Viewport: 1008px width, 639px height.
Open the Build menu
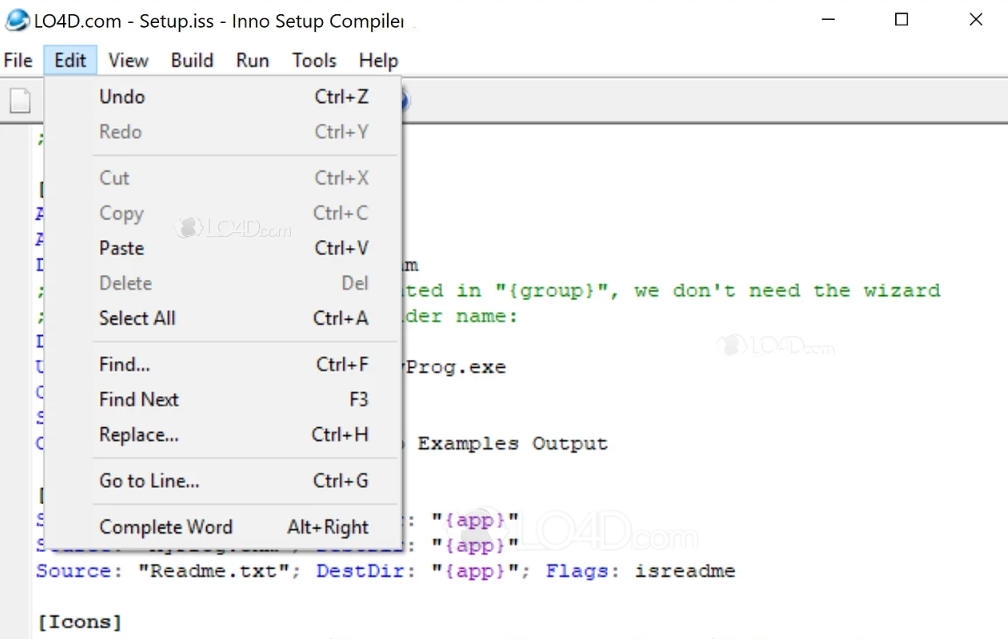[x=192, y=60]
